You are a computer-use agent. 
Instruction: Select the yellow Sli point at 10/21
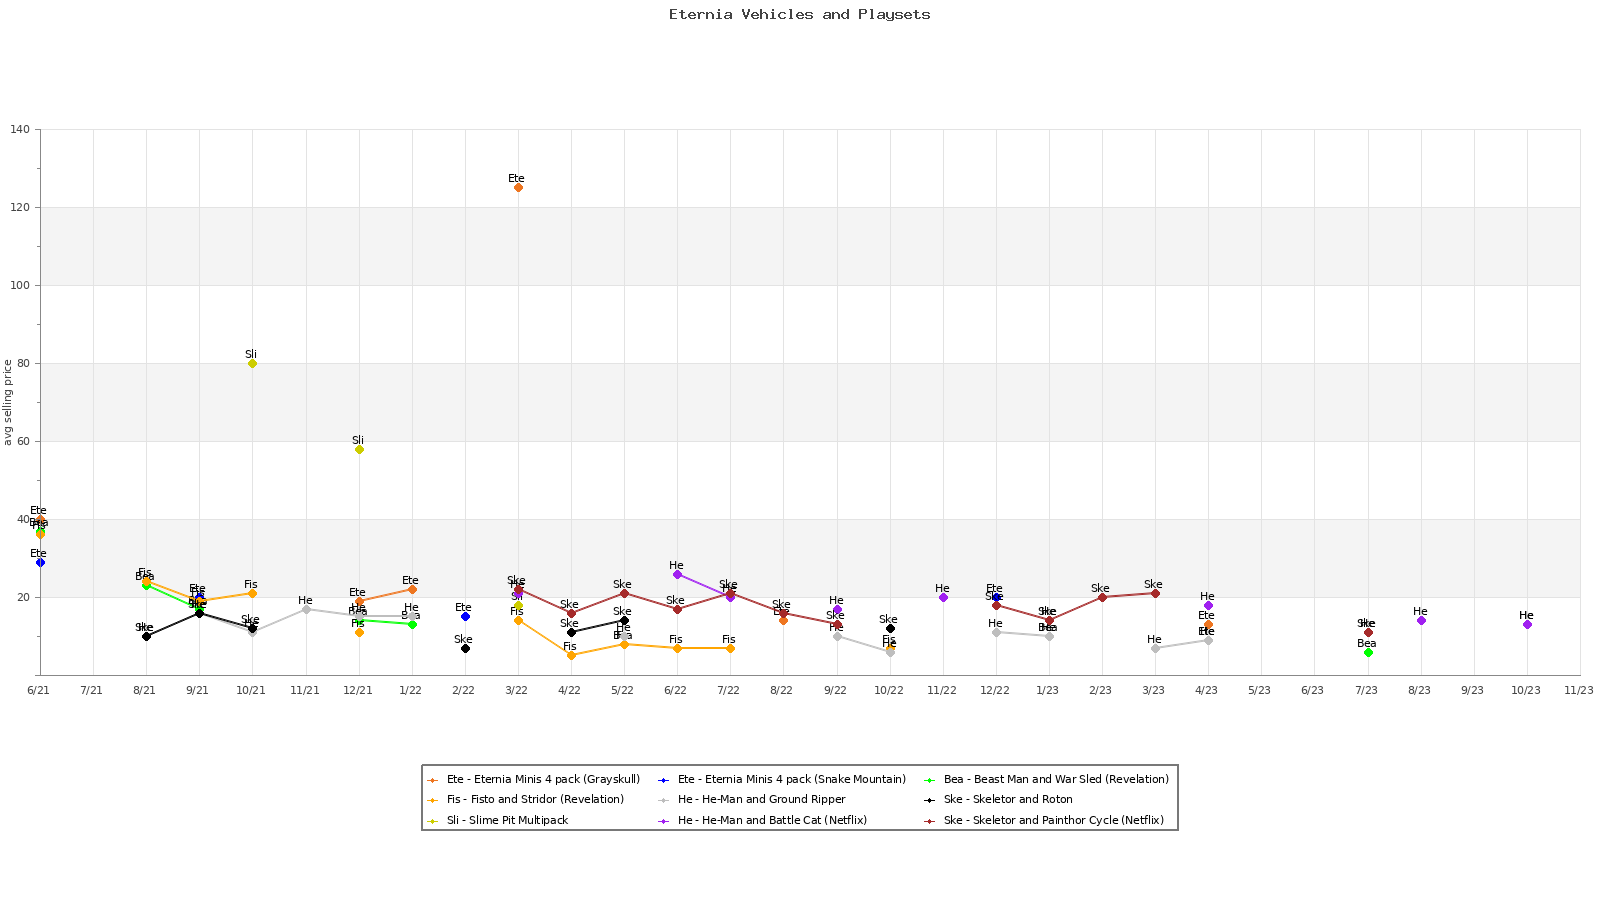coord(252,363)
